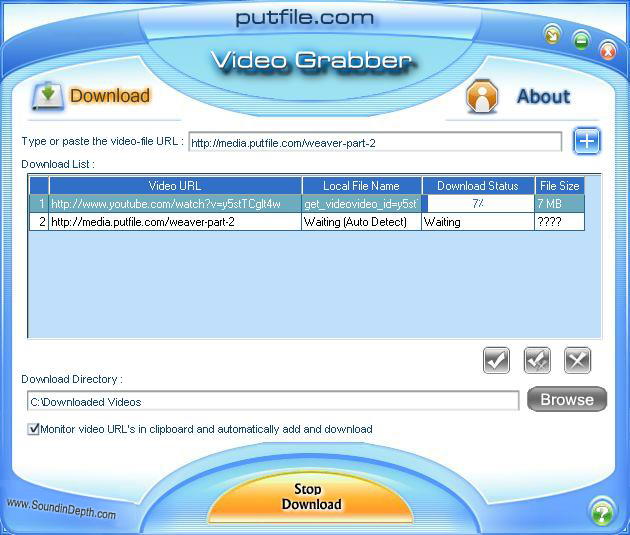The image size is (630, 535).
Task: Visit the www.SoundinDepth.com link
Action: point(61,508)
